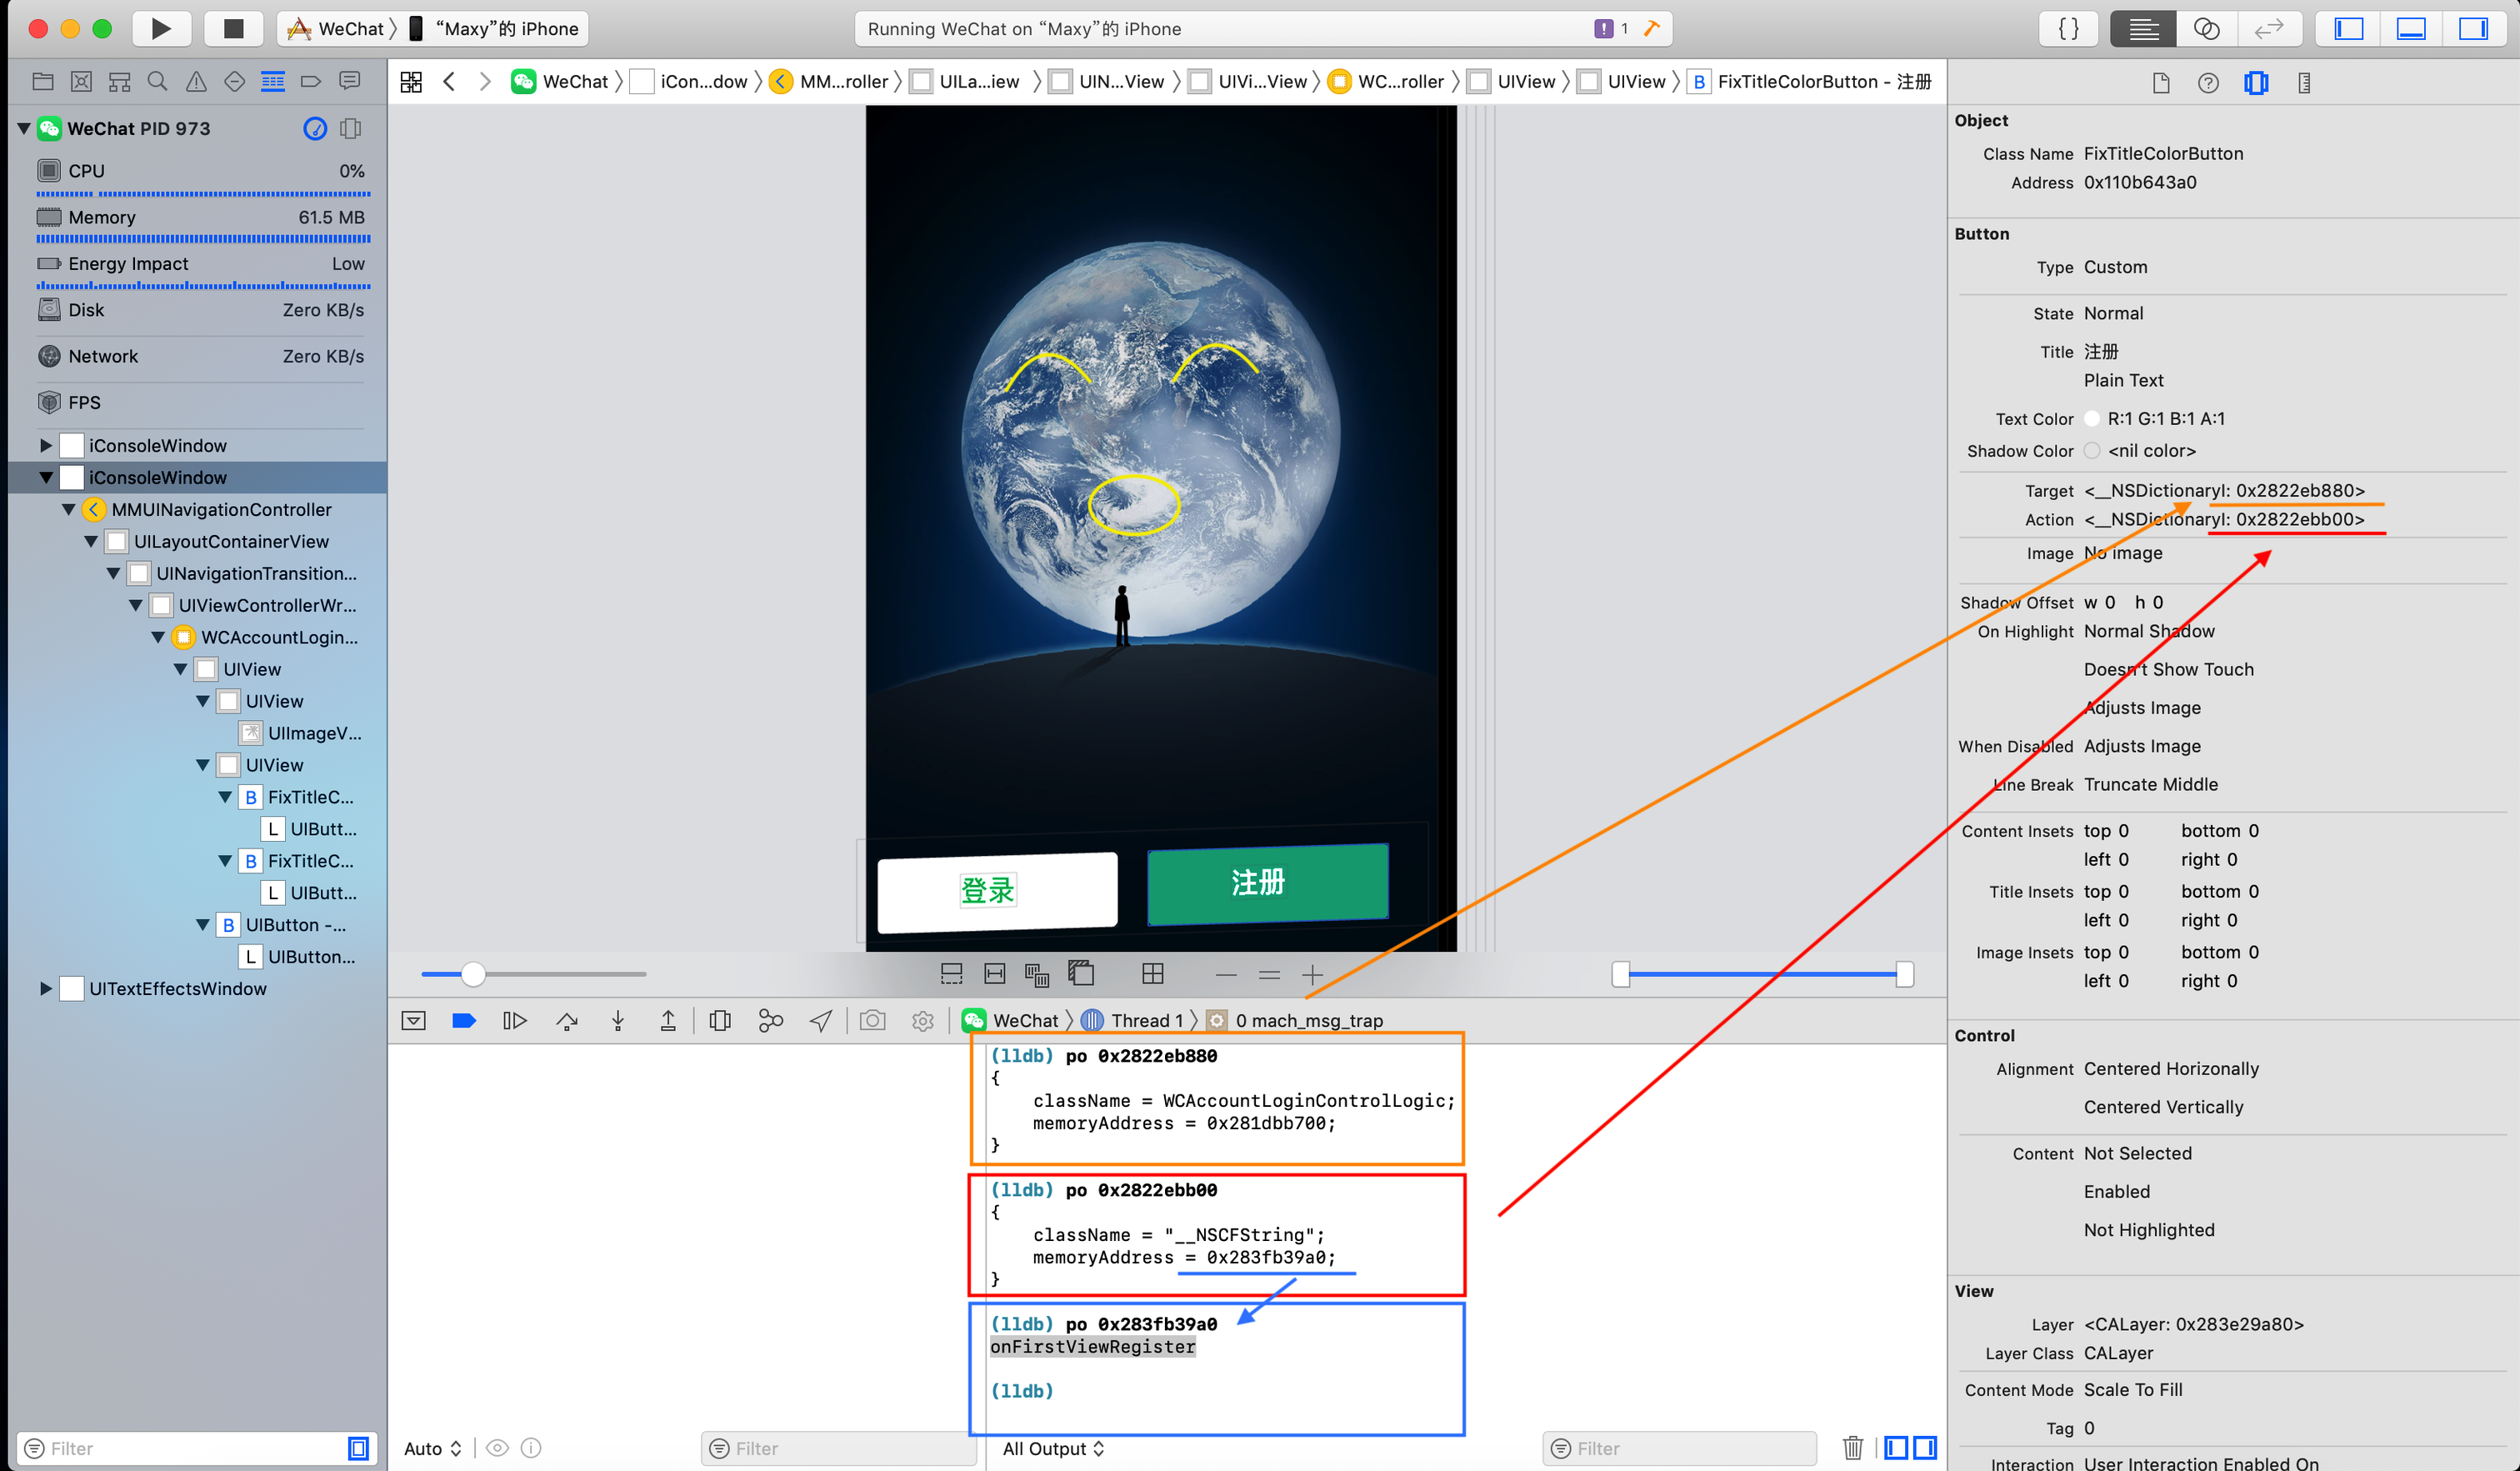Click the white Text Color swatch
Viewport: 2520px width, 1471px height.
2092,419
